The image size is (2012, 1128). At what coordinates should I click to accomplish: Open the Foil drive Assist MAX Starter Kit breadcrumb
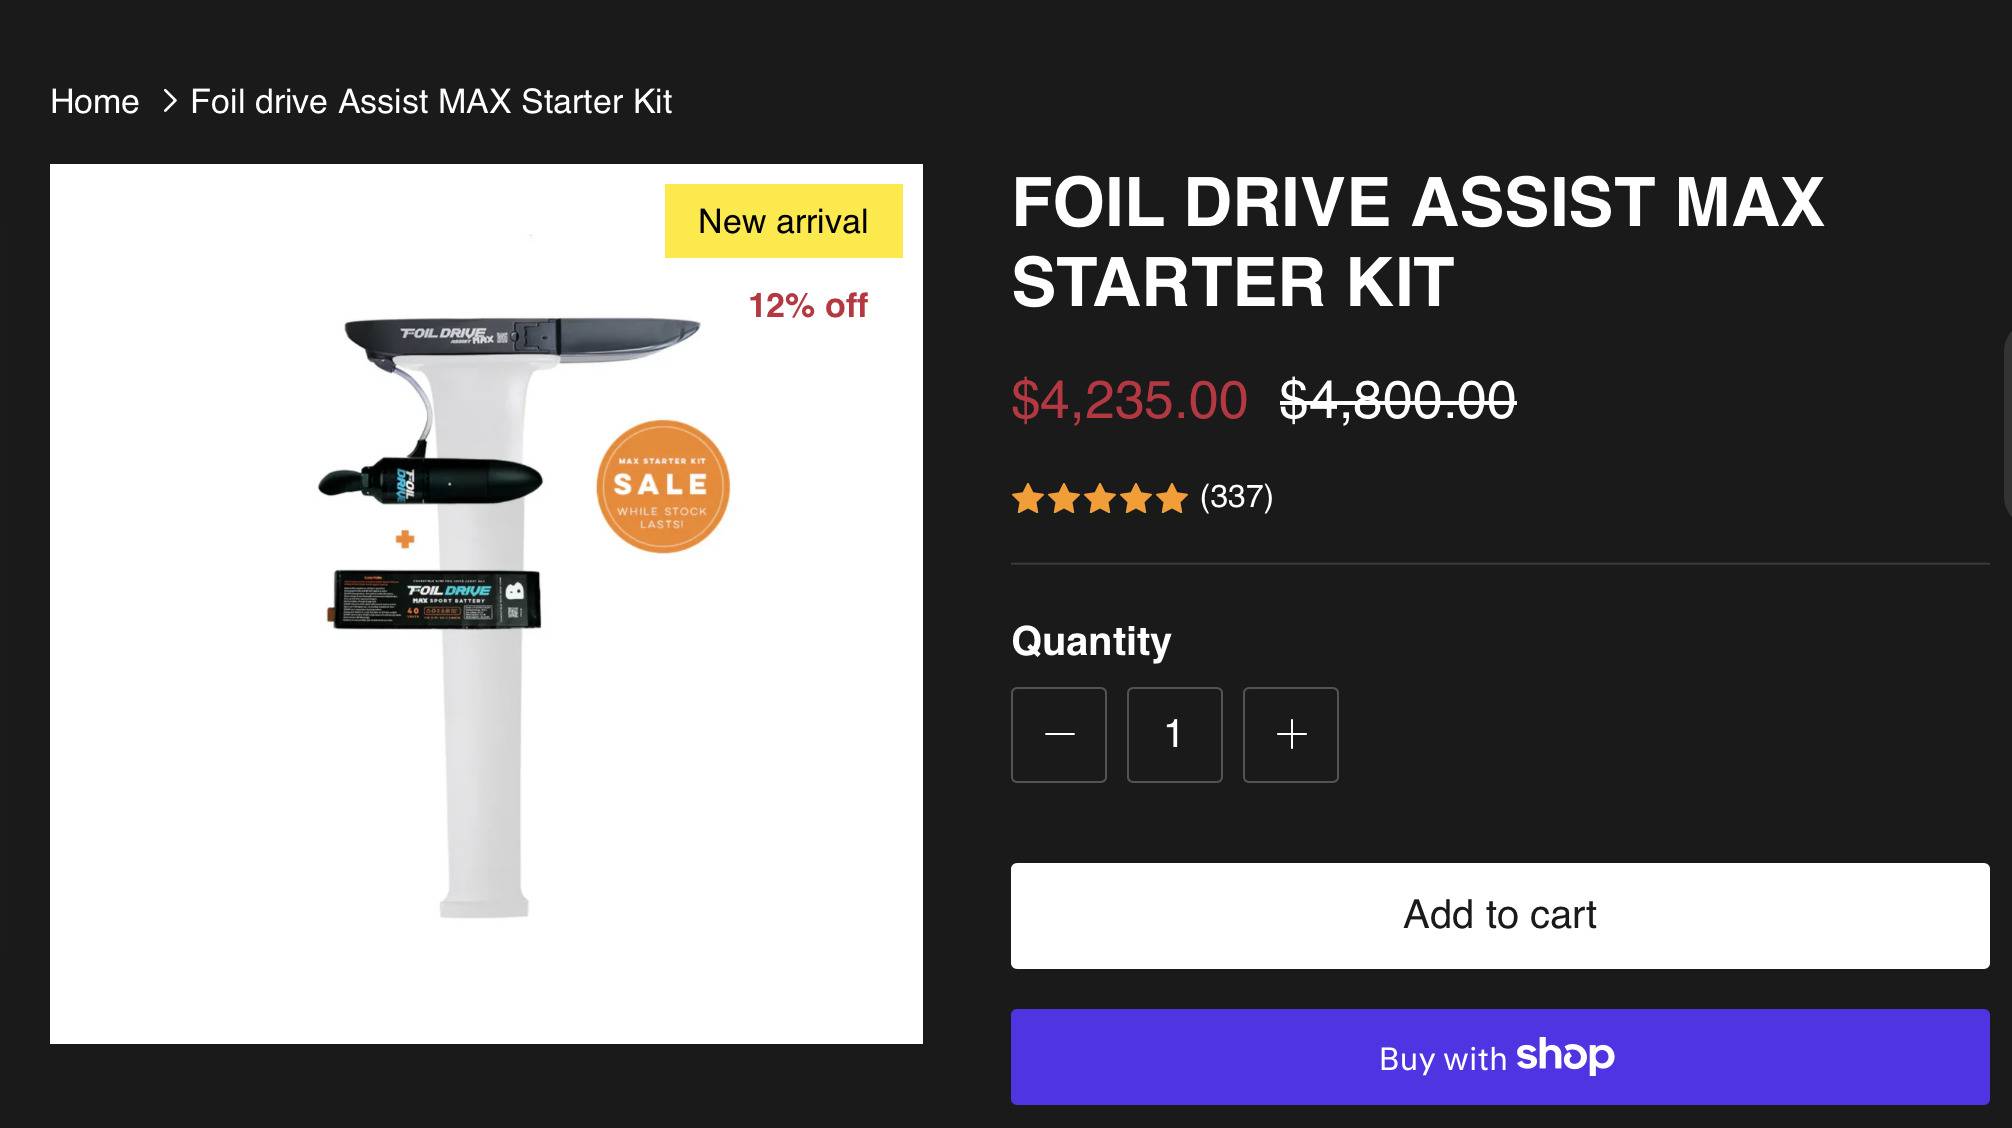point(431,101)
